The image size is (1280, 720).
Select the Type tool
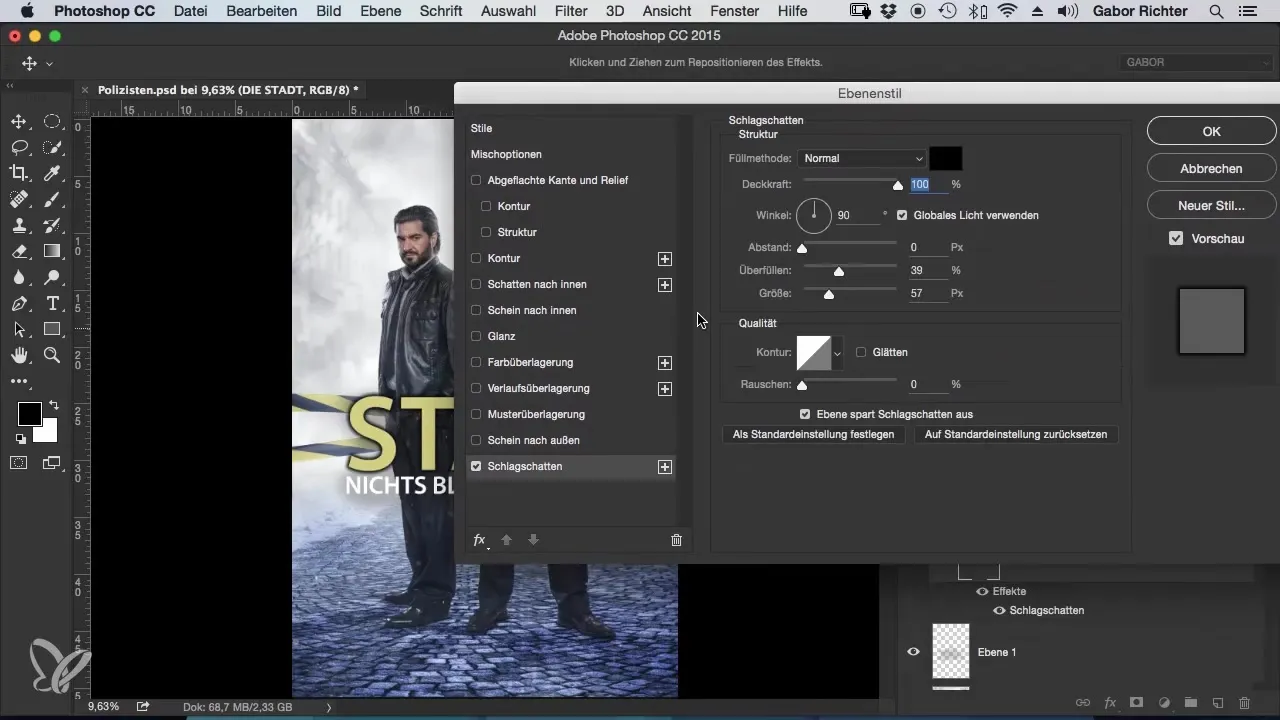(52, 303)
